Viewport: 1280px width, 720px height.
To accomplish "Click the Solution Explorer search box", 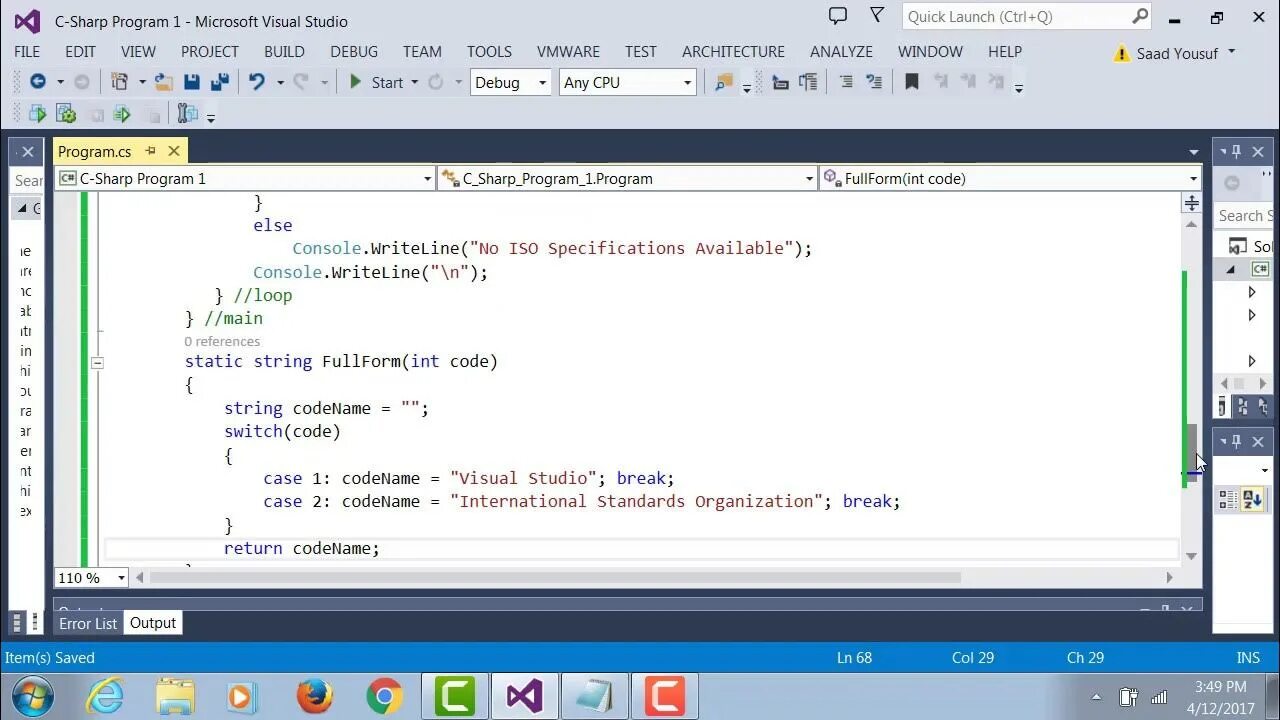I will [1244, 215].
